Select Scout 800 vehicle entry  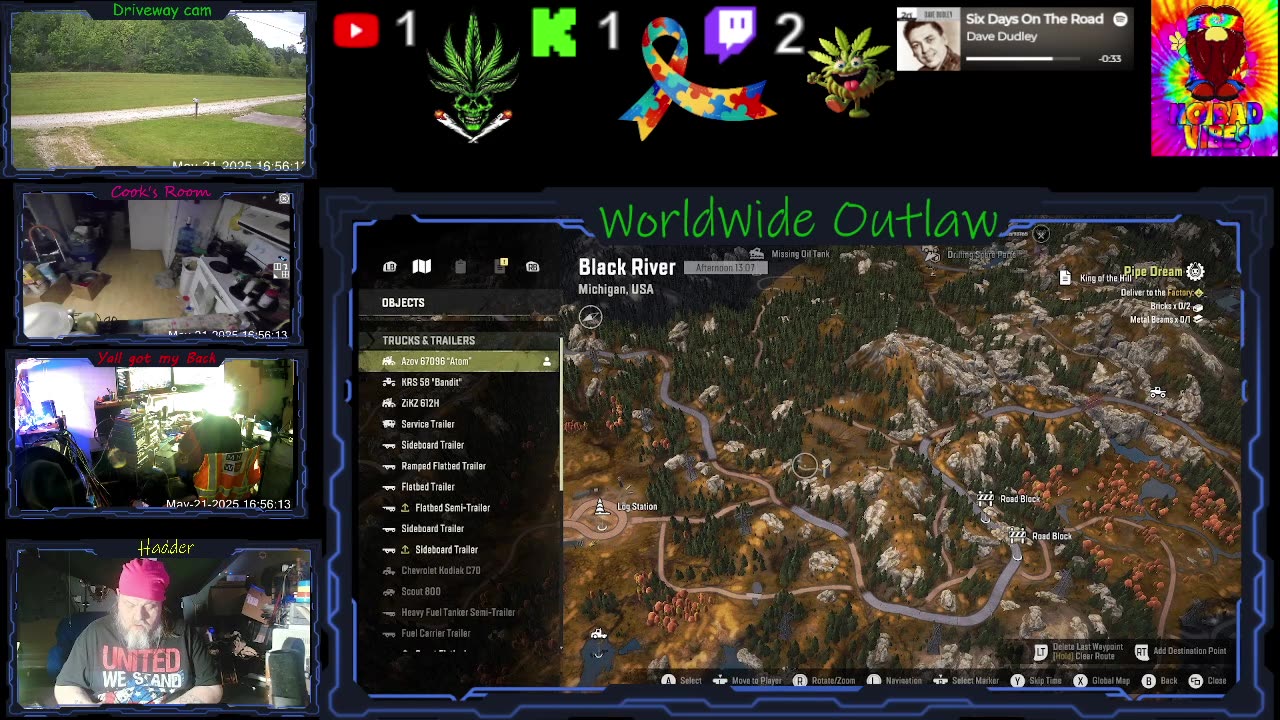458,591
